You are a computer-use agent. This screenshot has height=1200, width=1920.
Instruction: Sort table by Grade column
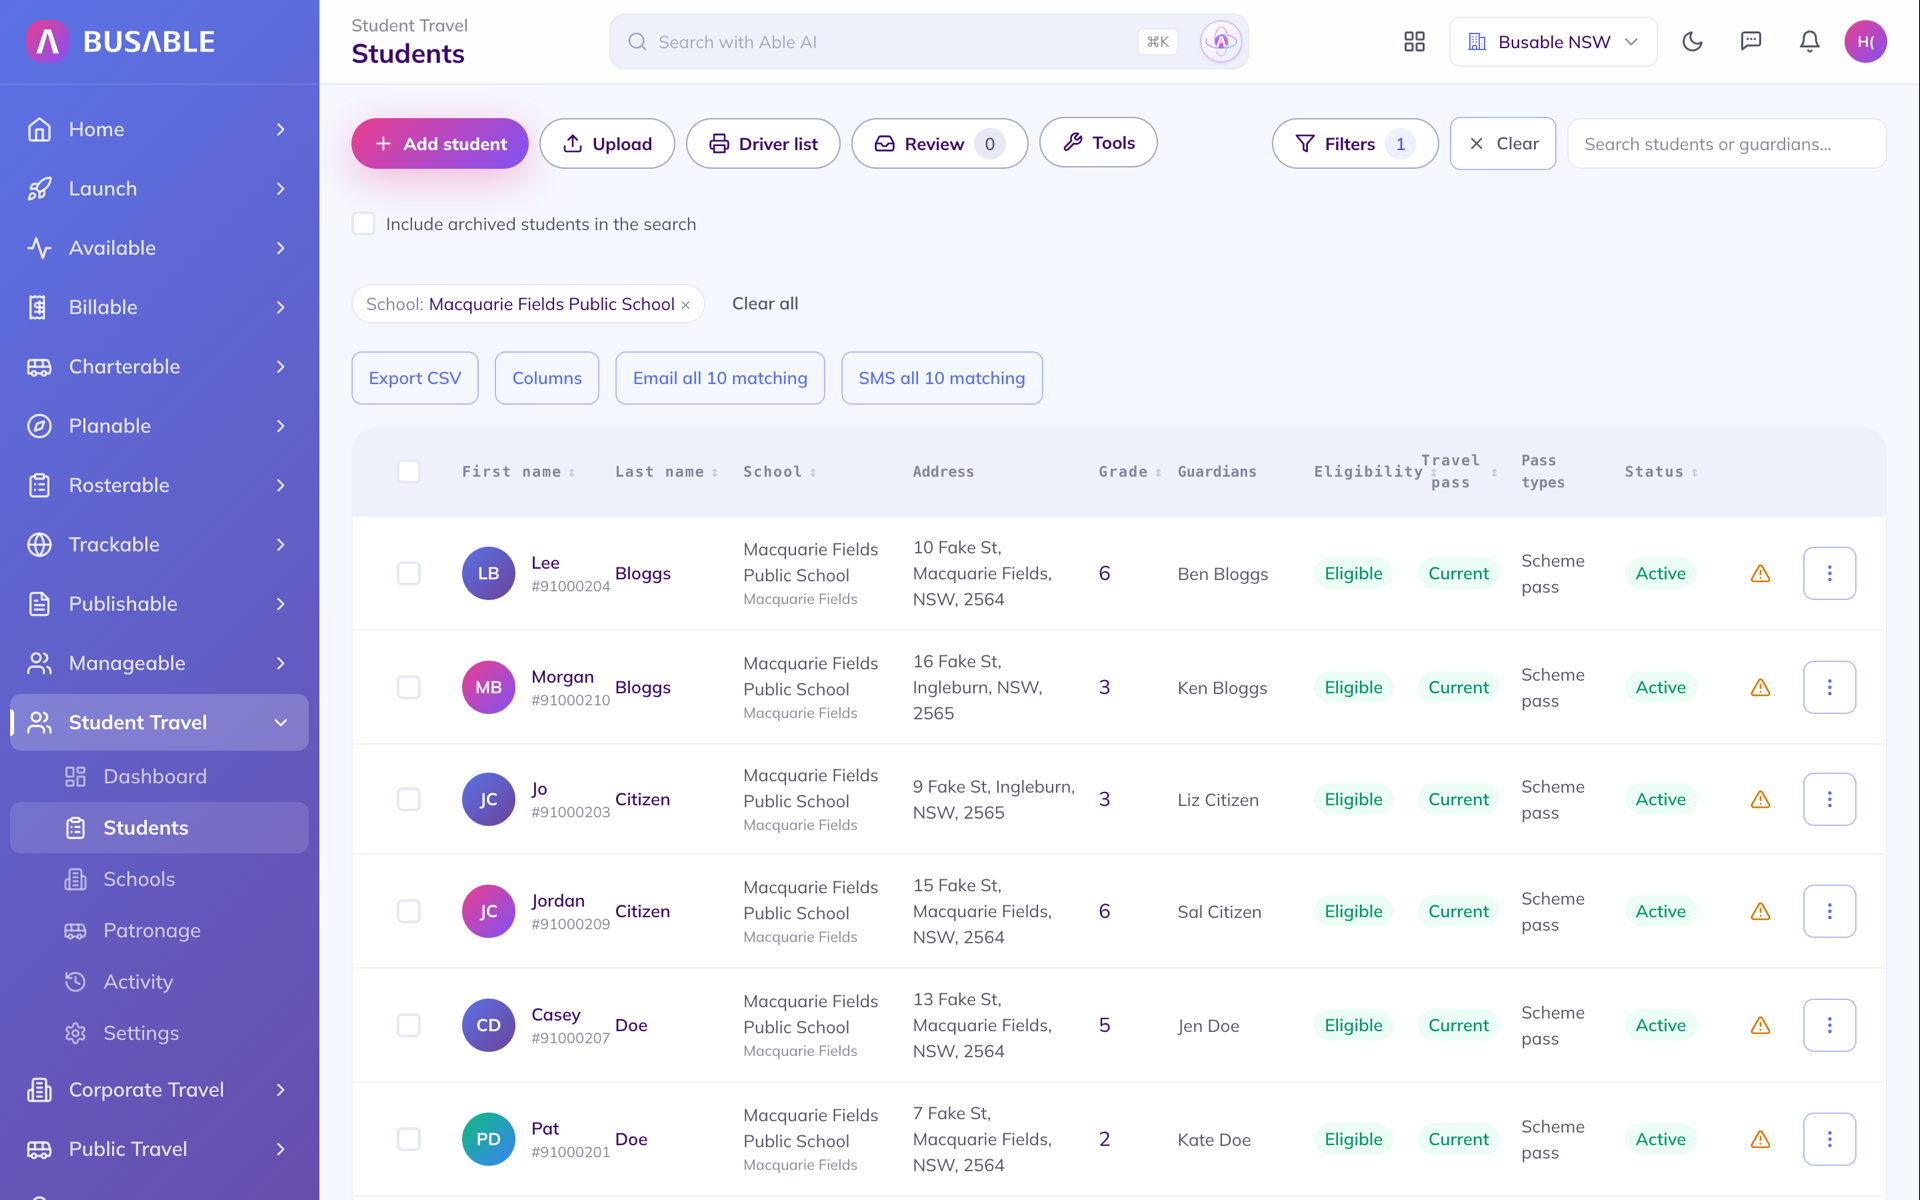(x=1129, y=471)
